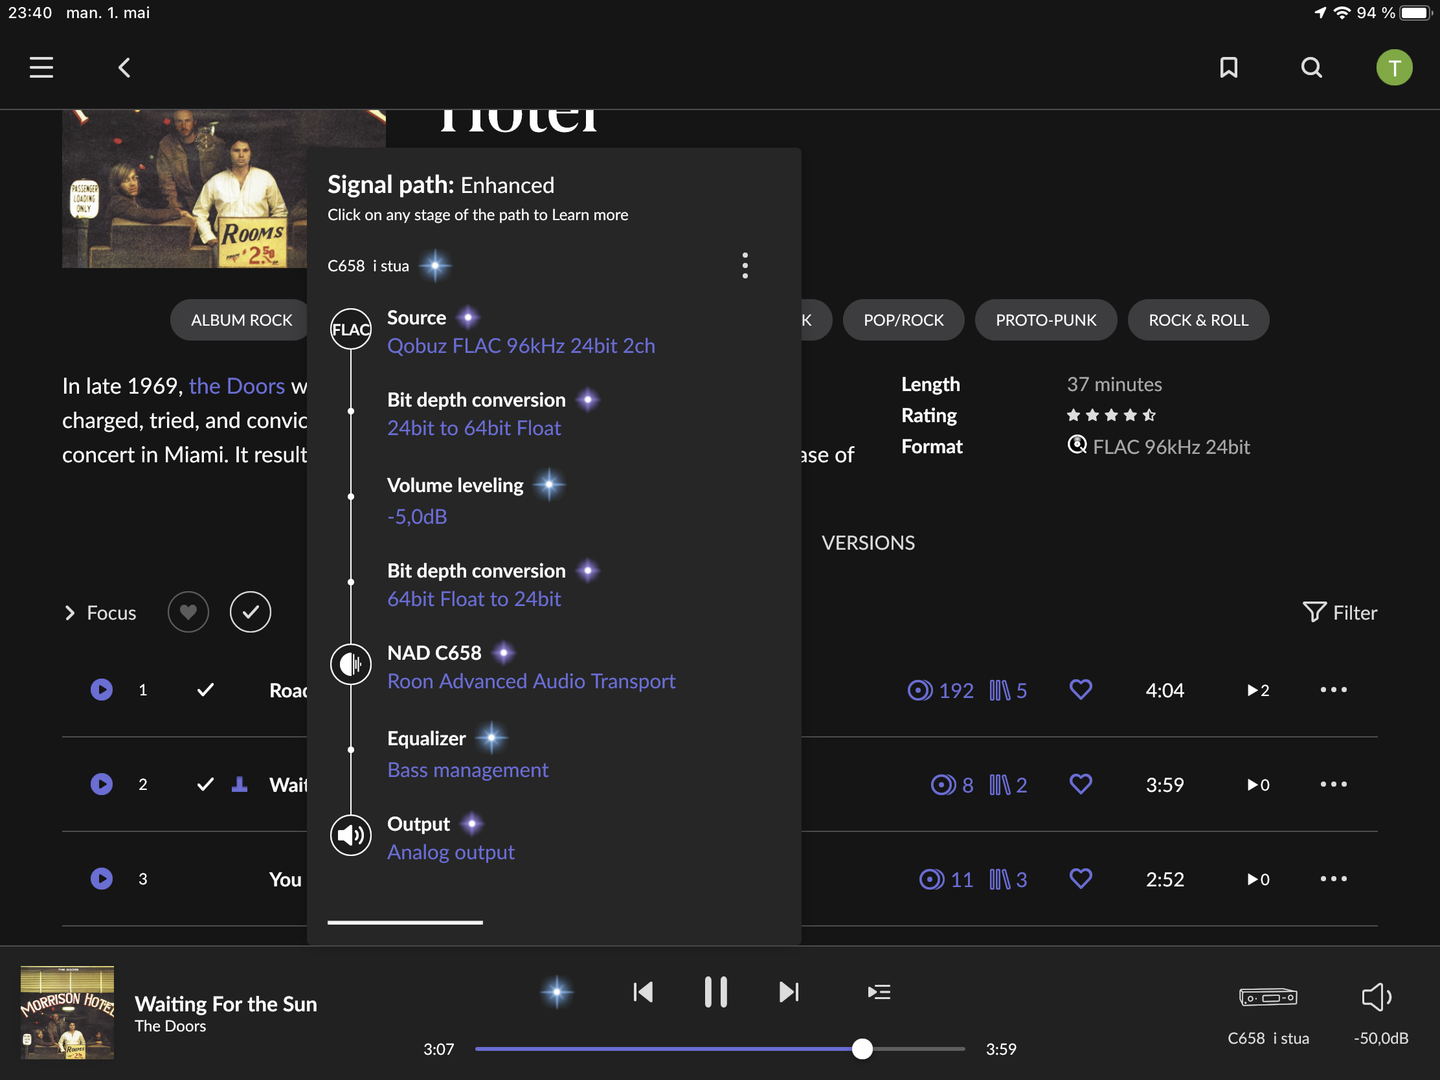1440x1080 pixels.
Task: Click signal quality star beside C658 i stua
Action: [435, 266]
